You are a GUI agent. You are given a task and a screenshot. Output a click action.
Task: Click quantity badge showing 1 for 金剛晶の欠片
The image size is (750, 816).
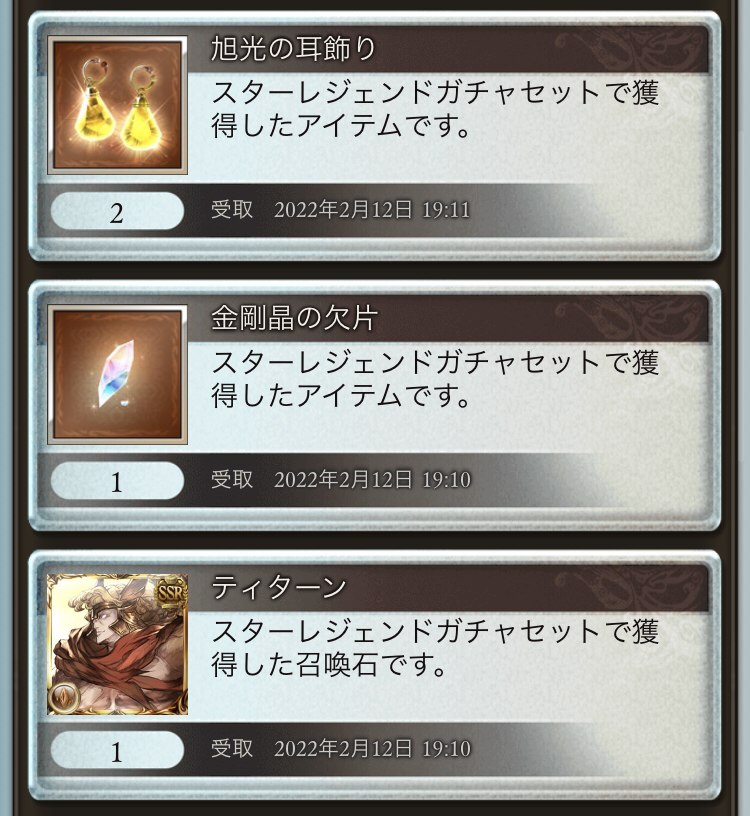[117, 481]
